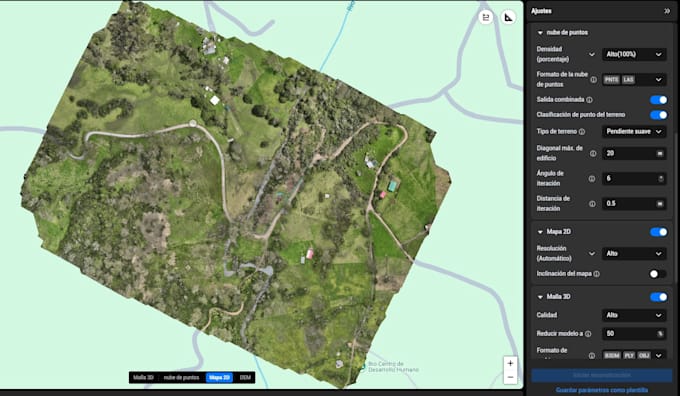680x396 pixels.
Task: Click the layers icon at map top right
Action: click(x=486, y=17)
